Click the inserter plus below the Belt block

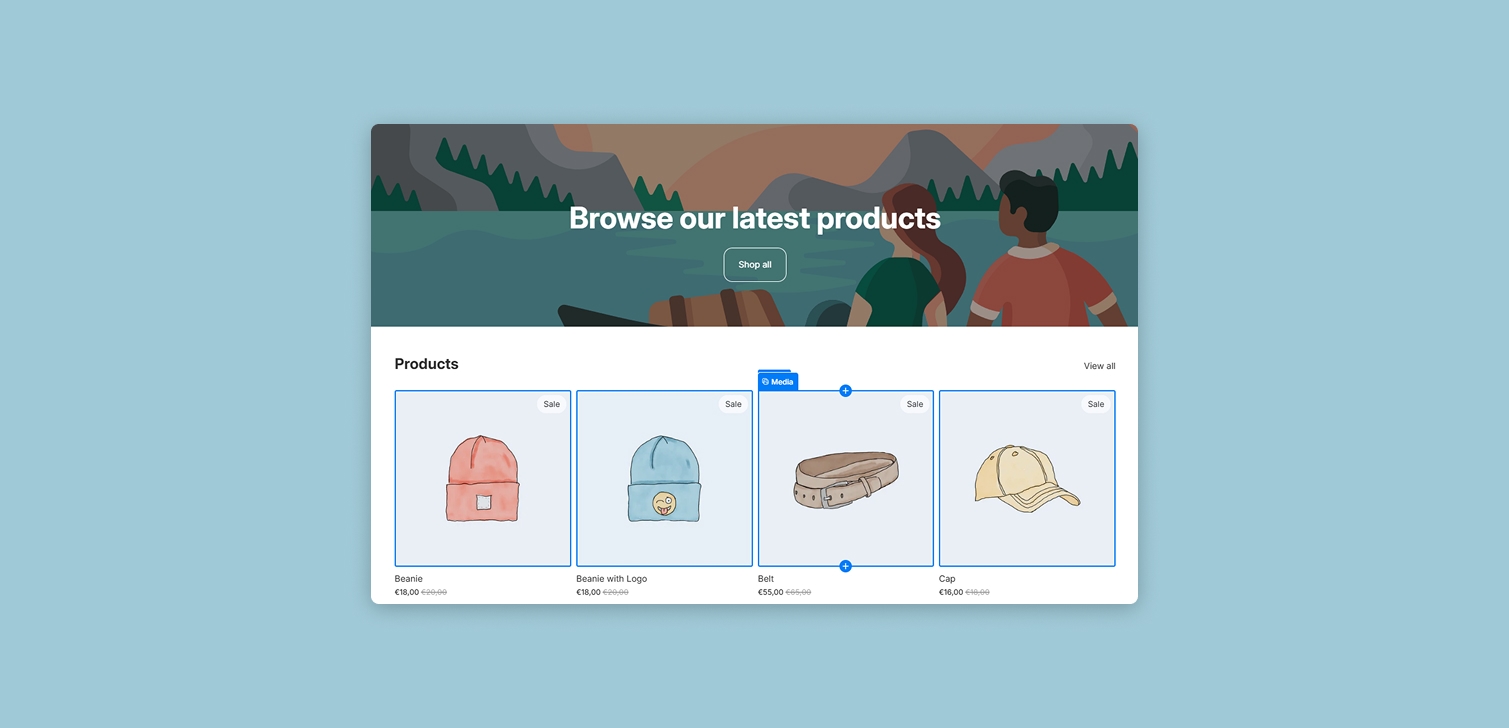(x=845, y=565)
